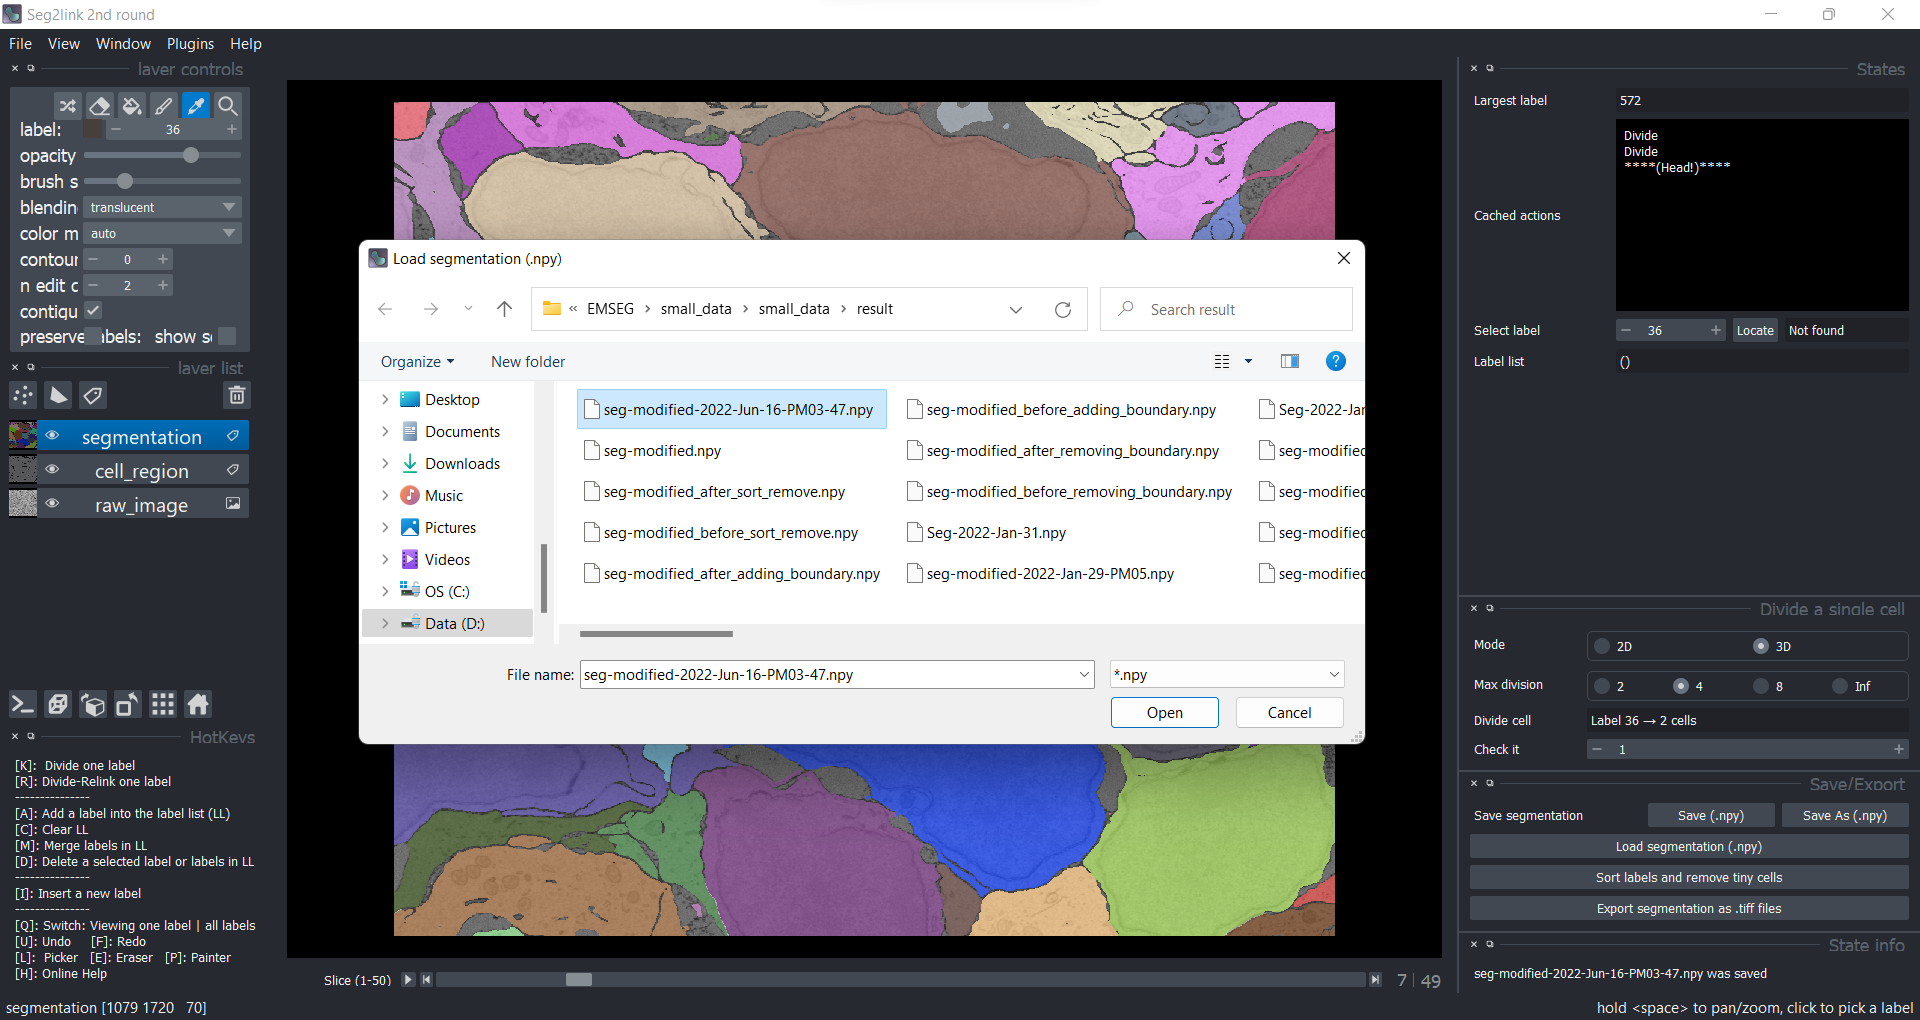Click Sort labels and remove tiny cells
1920x1020 pixels.
coord(1688,877)
